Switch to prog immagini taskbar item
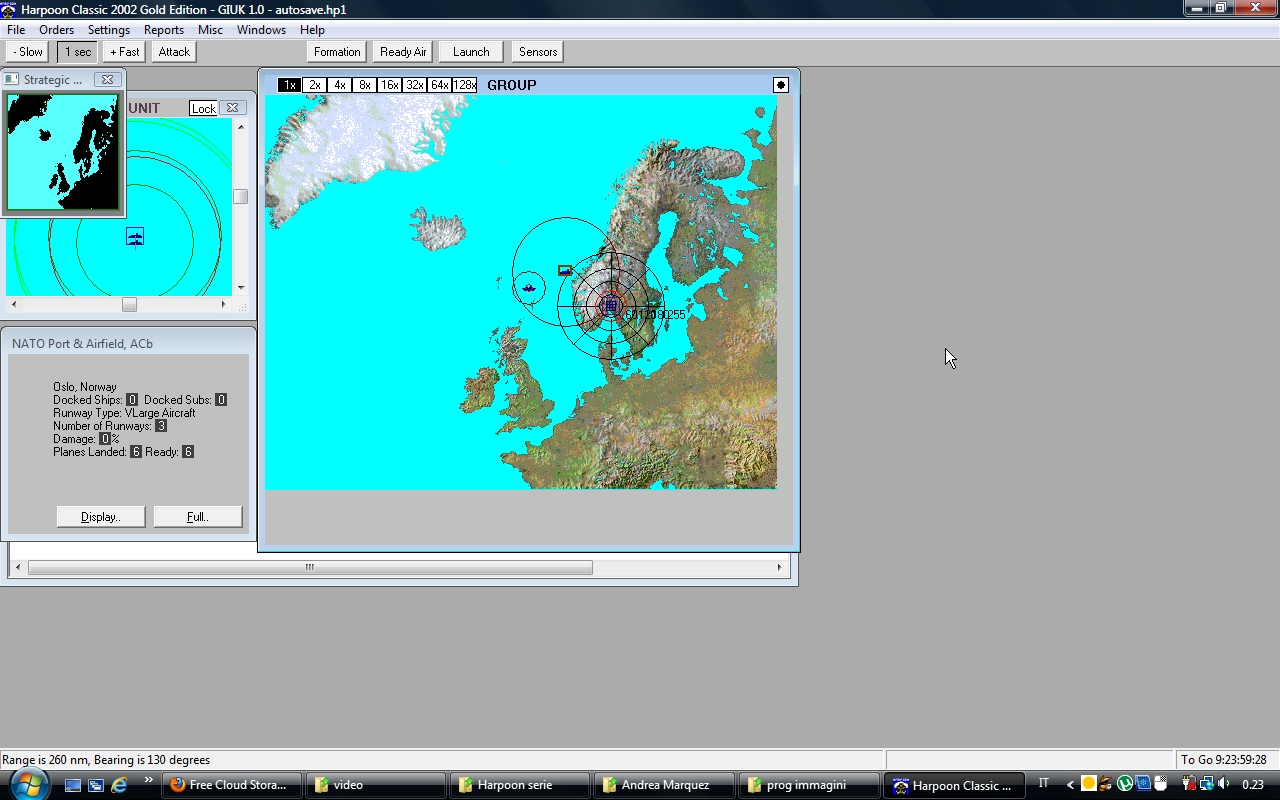 [807, 785]
